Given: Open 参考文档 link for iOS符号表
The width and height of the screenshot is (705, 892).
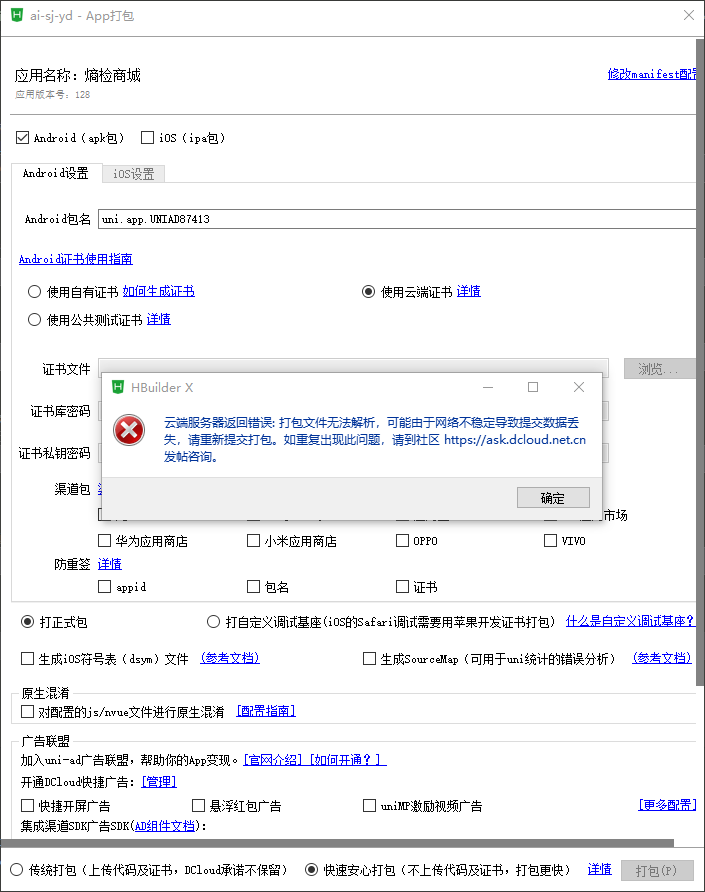Looking at the screenshot, I should [230, 658].
